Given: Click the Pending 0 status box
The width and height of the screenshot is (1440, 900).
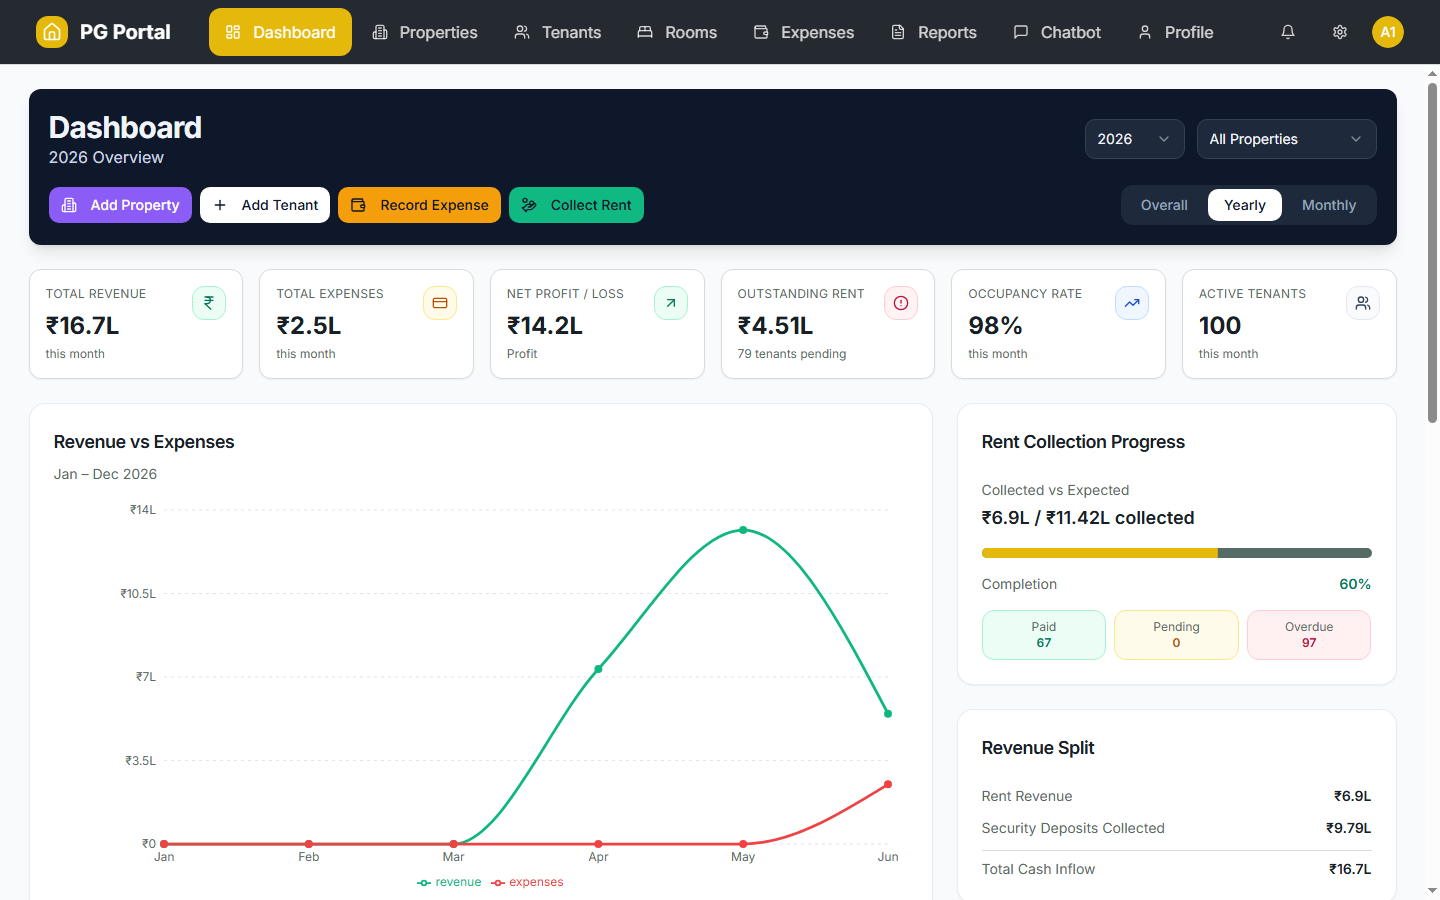Looking at the screenshot, I should [1176, 635].
